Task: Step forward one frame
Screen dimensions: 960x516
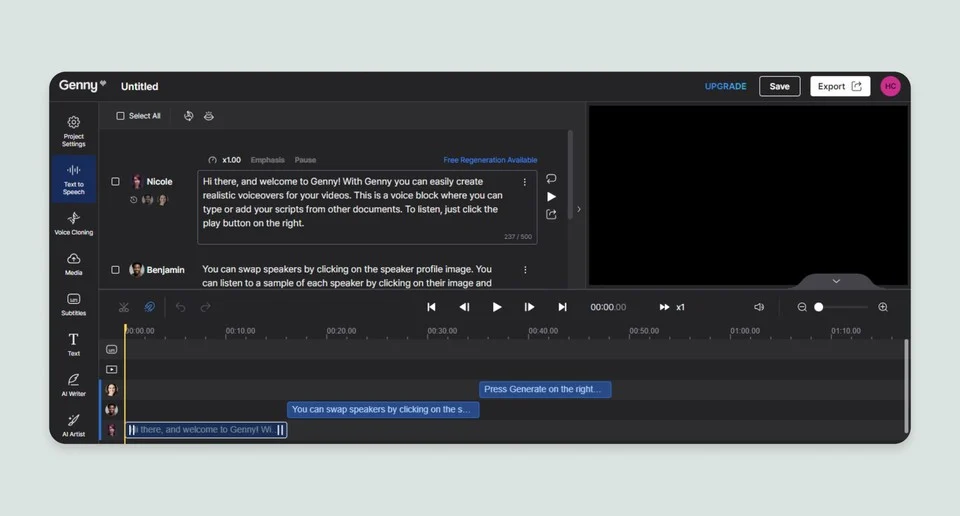Action: [x=530, y=307]
